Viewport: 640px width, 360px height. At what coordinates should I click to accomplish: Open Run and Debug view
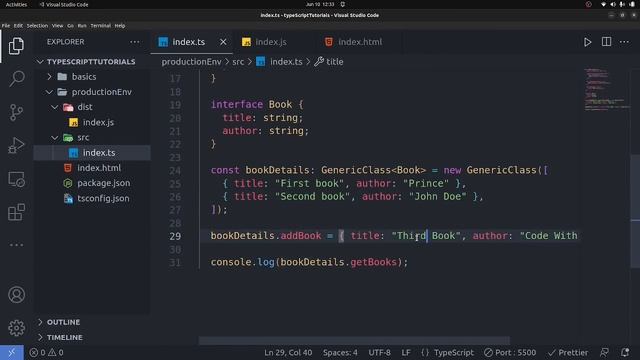pos(16,146)
